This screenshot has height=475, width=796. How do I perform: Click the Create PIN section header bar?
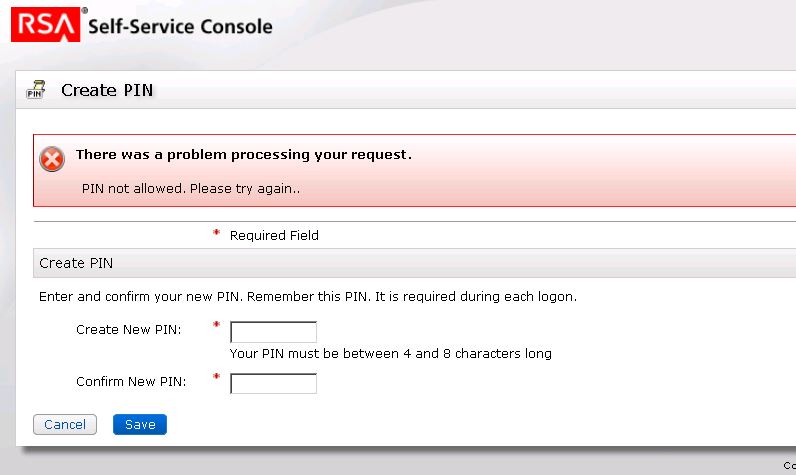[x=400, y=263]
